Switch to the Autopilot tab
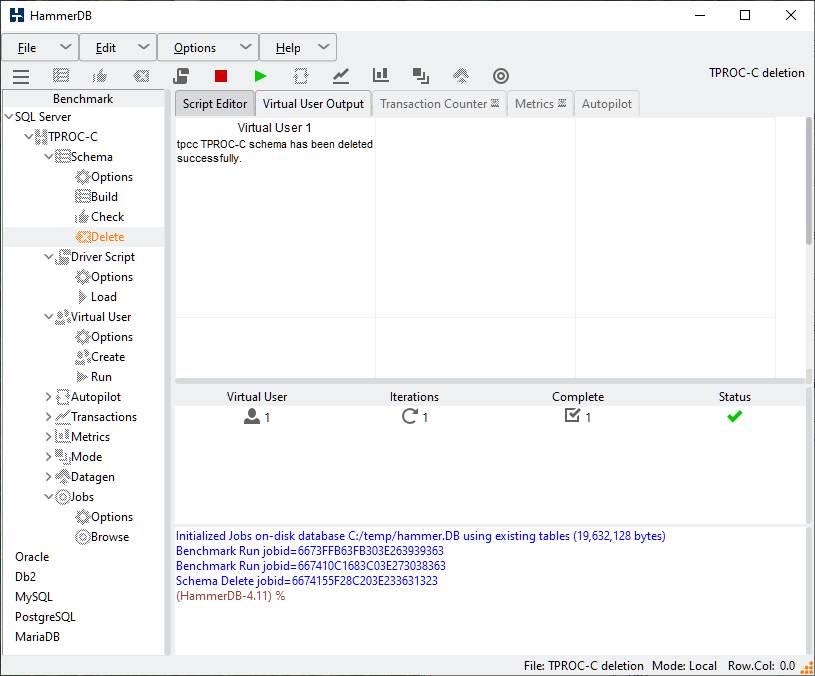Screen dimensions: 815x676 (x=607, y=104)
